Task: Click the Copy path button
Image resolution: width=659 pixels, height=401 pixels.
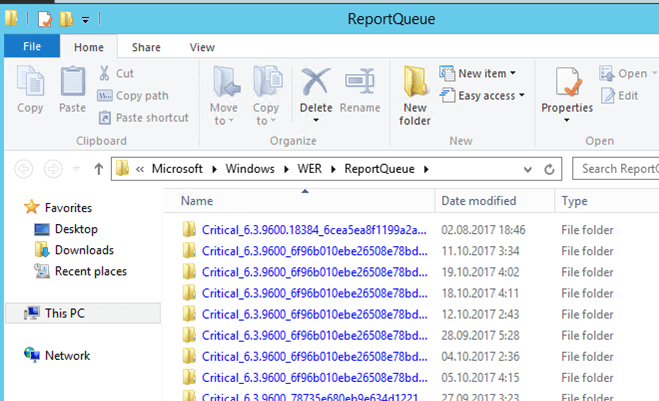Action: pyautogui.click(x=133, y=95)
